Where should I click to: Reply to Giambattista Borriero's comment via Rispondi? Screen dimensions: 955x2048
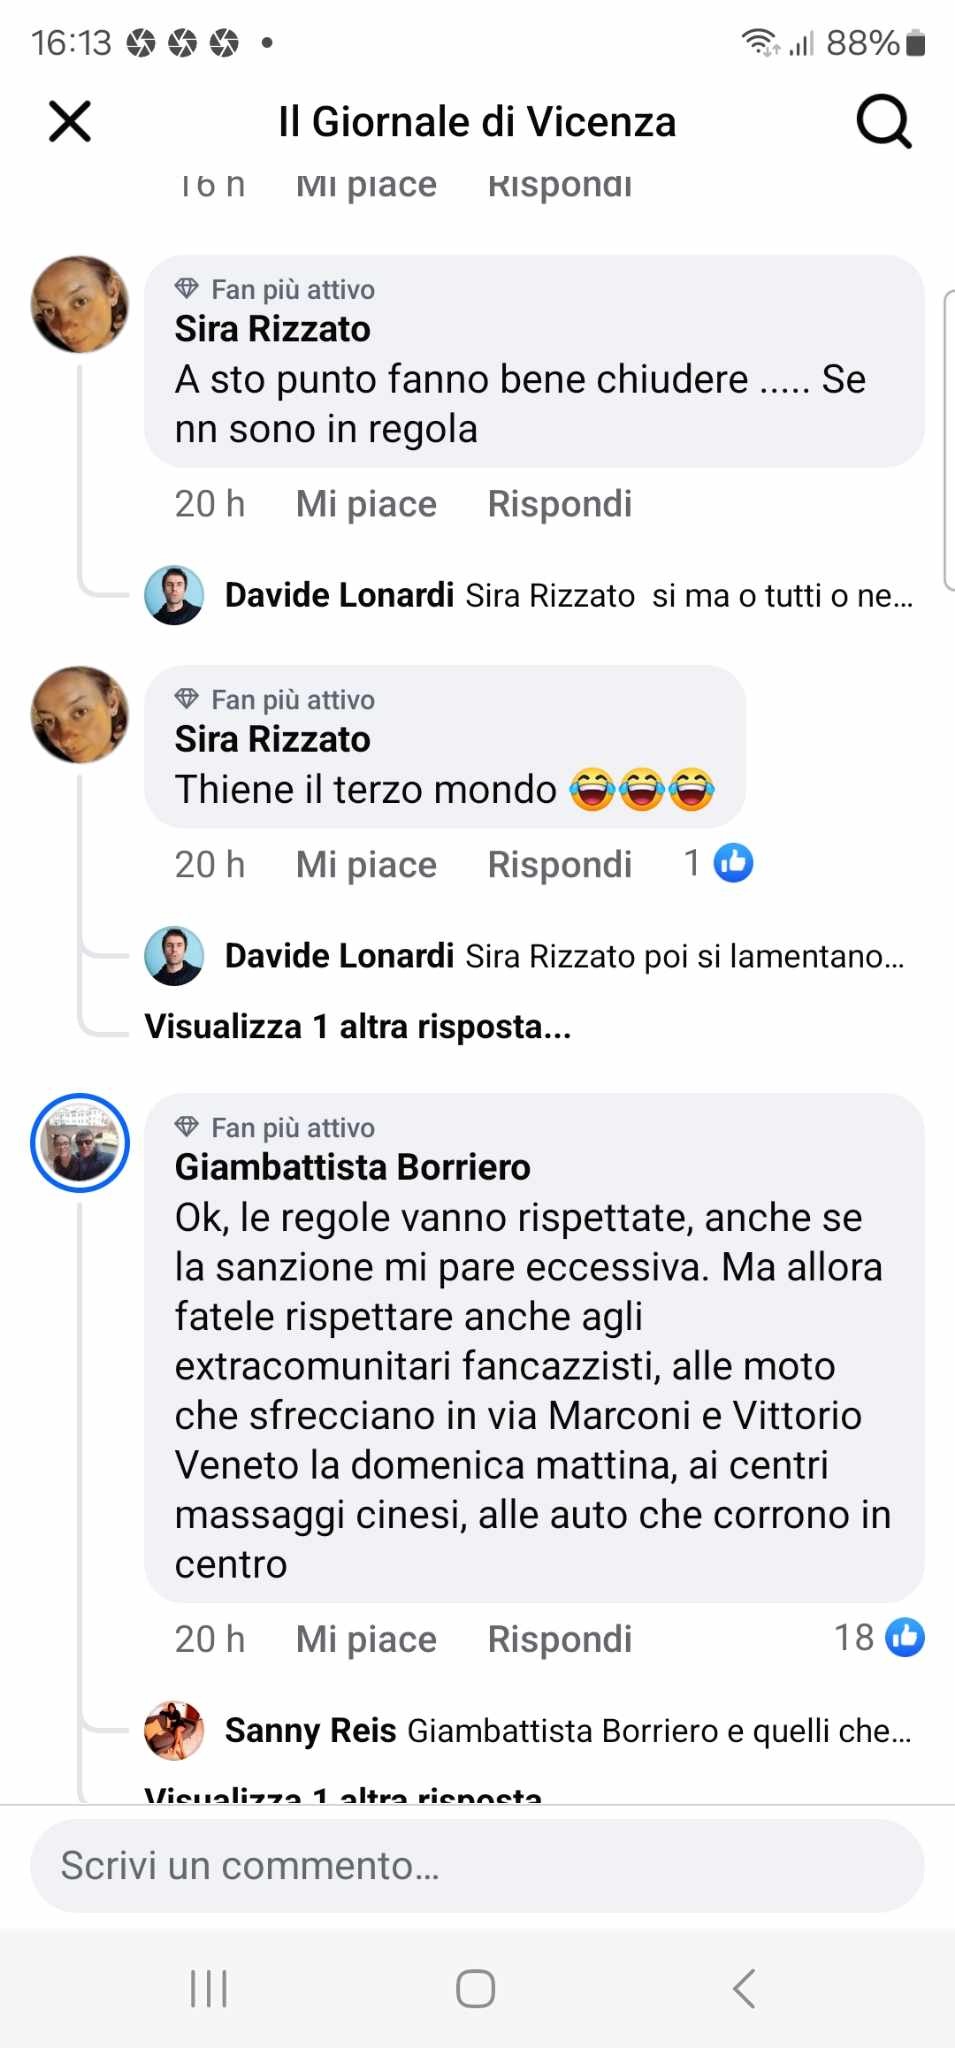pos(560,1640)
